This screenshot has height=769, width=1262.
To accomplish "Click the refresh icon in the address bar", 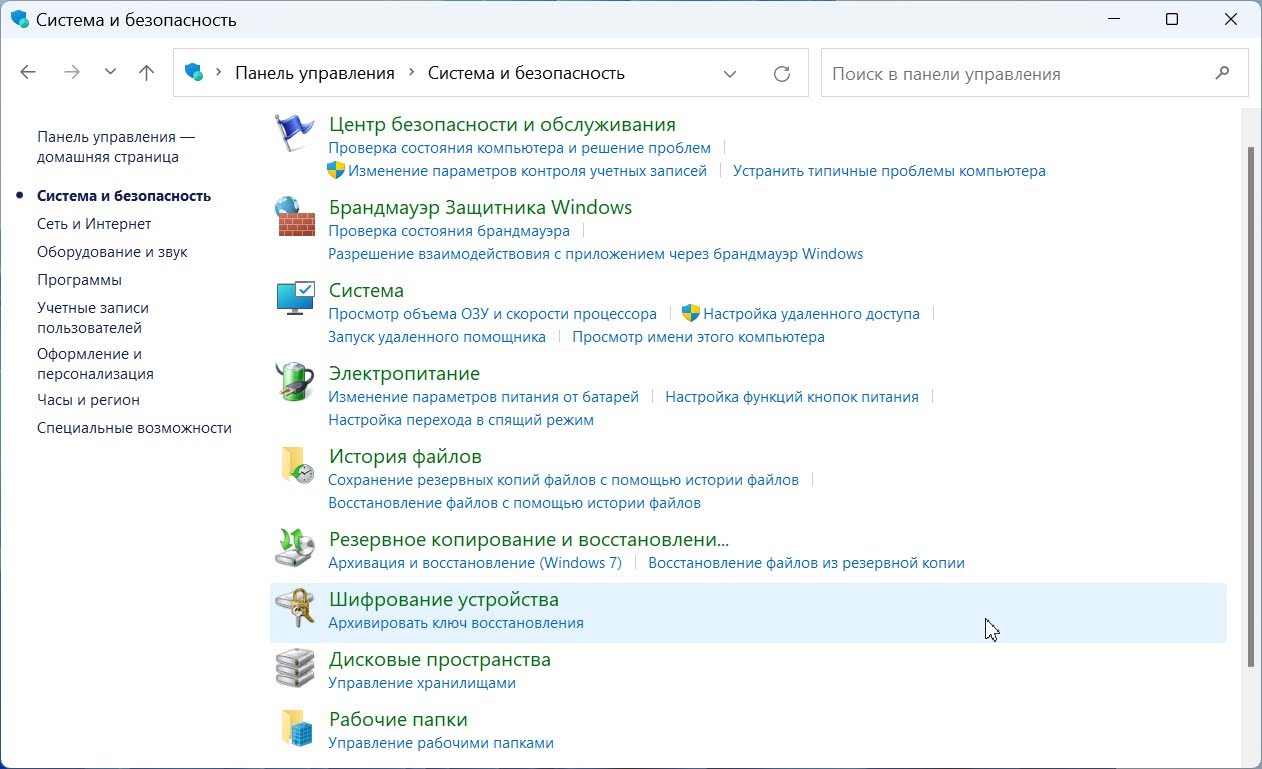I will click(x=782, y=72).
